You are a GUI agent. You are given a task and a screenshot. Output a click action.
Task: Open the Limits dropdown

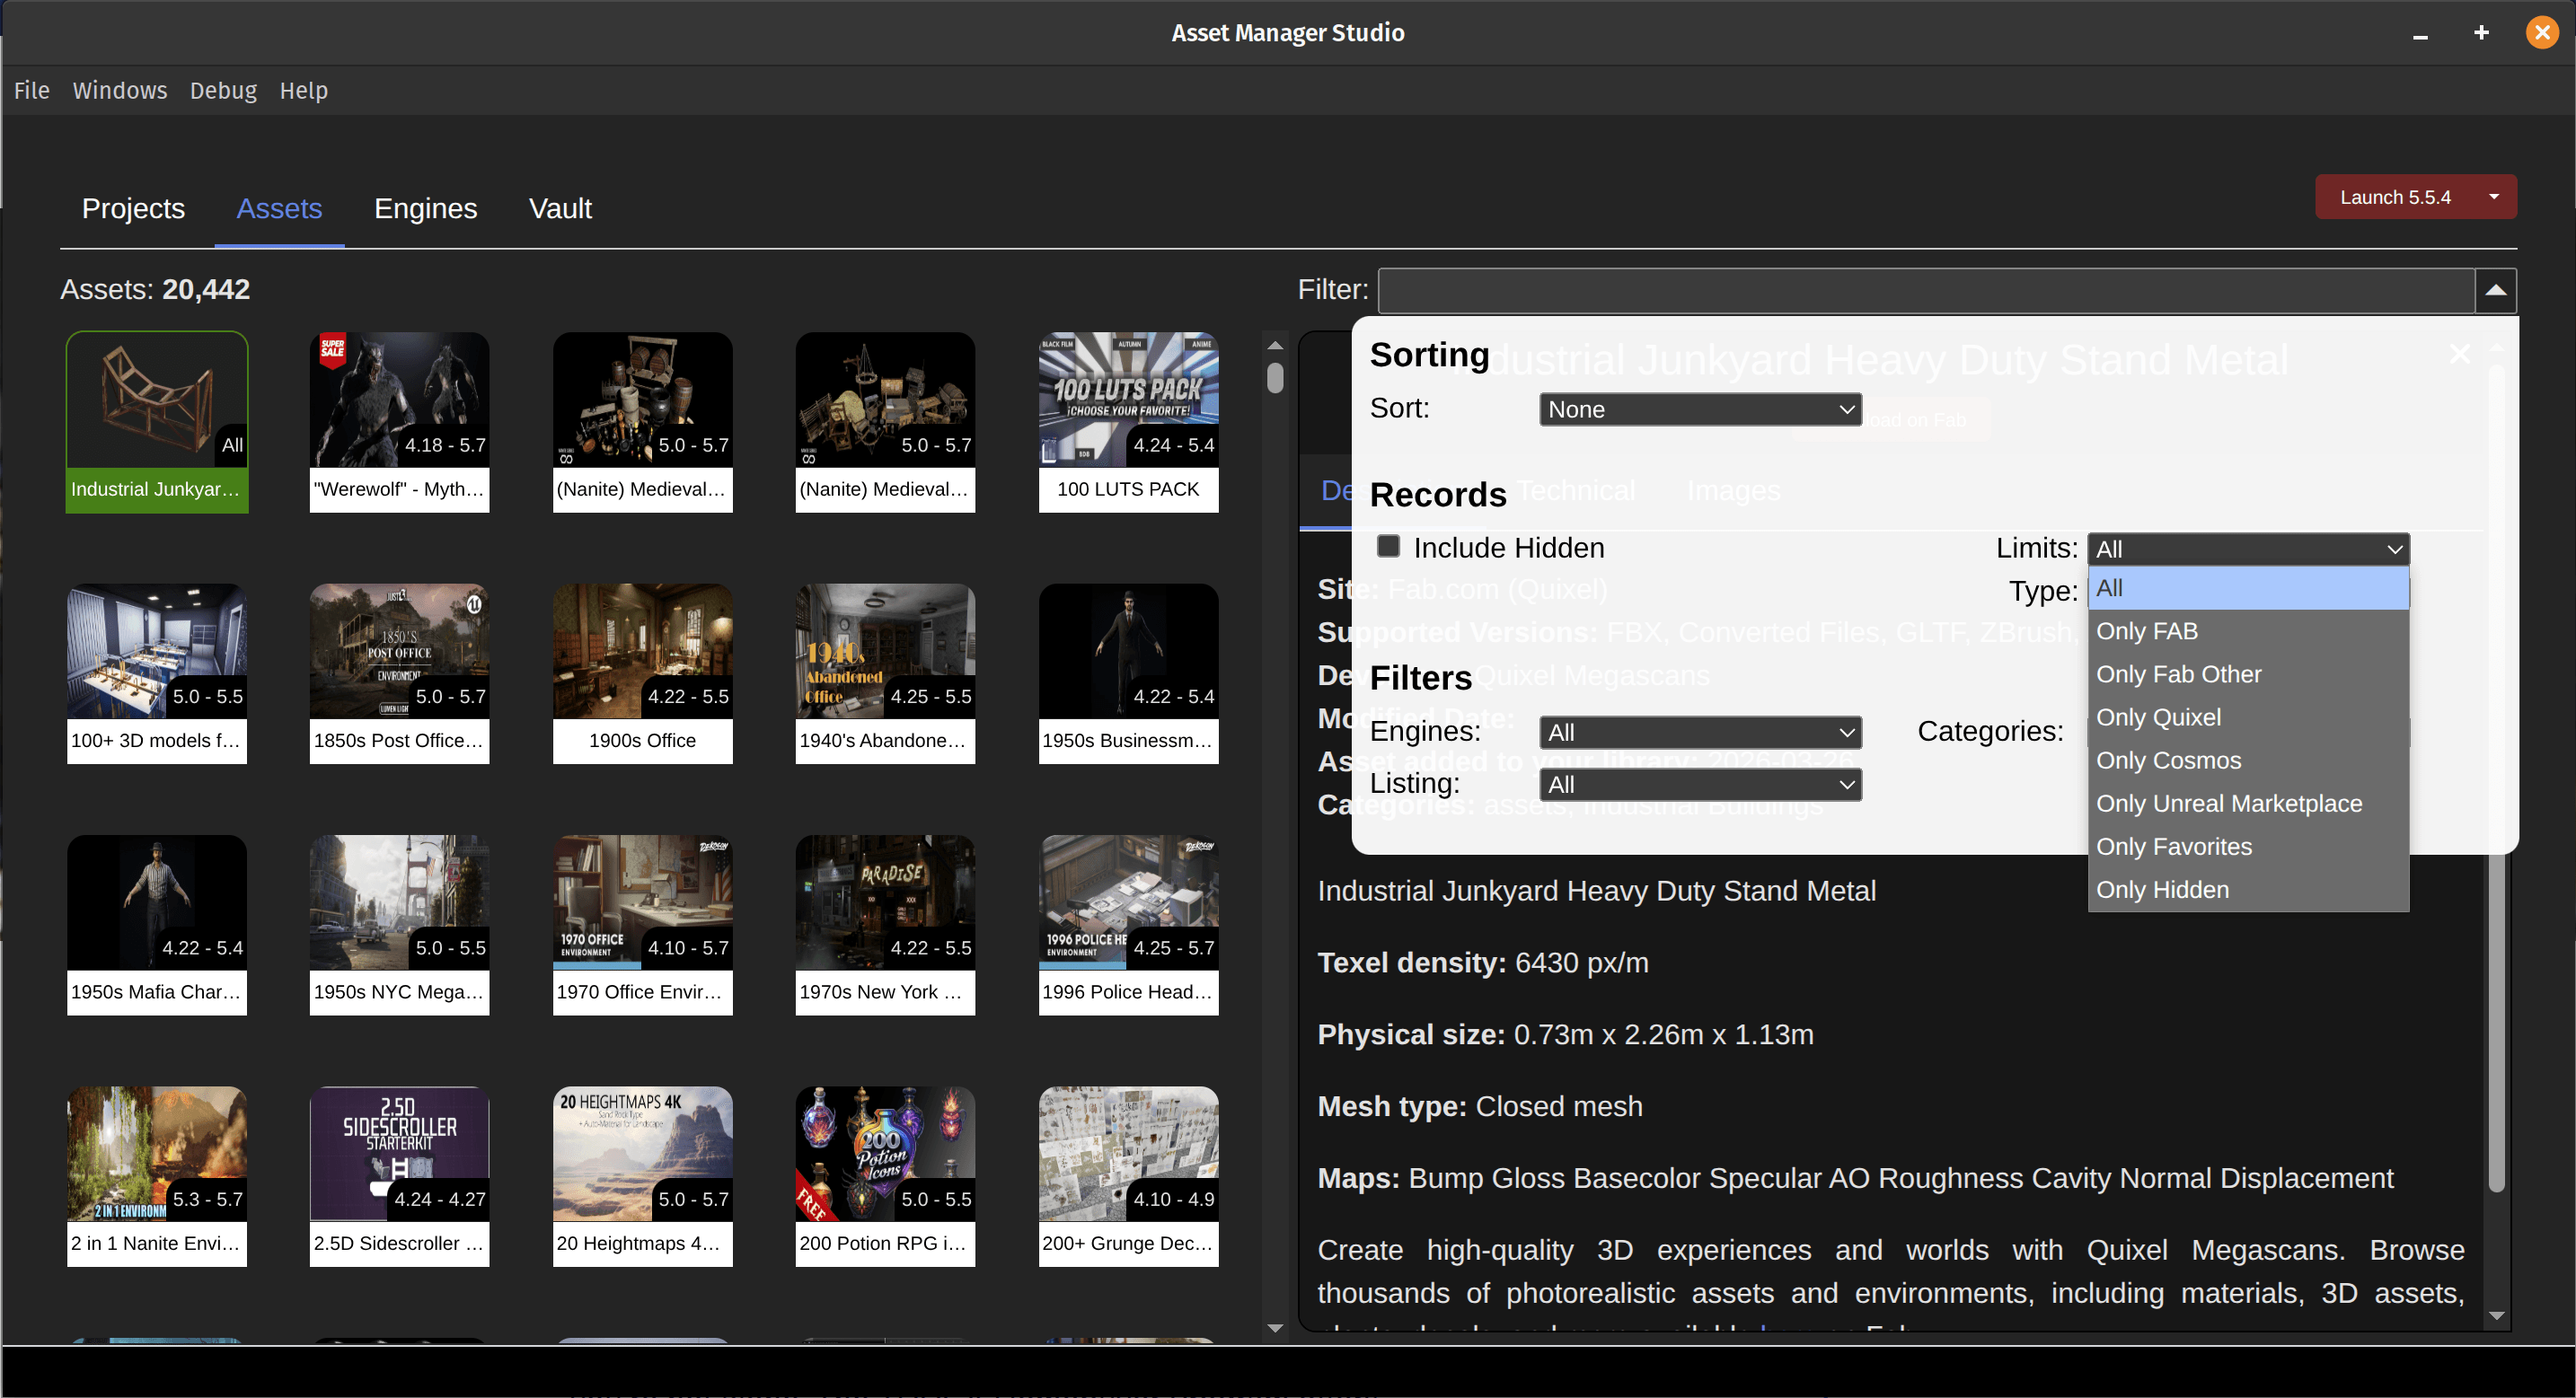[2248, 549]
